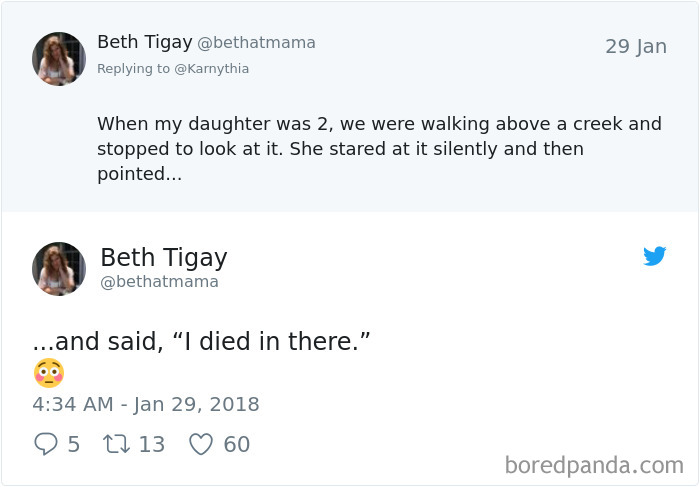This screenshot has width=700, height=487.
Task: Click the flushed face emoji
Action: (48, 373)
